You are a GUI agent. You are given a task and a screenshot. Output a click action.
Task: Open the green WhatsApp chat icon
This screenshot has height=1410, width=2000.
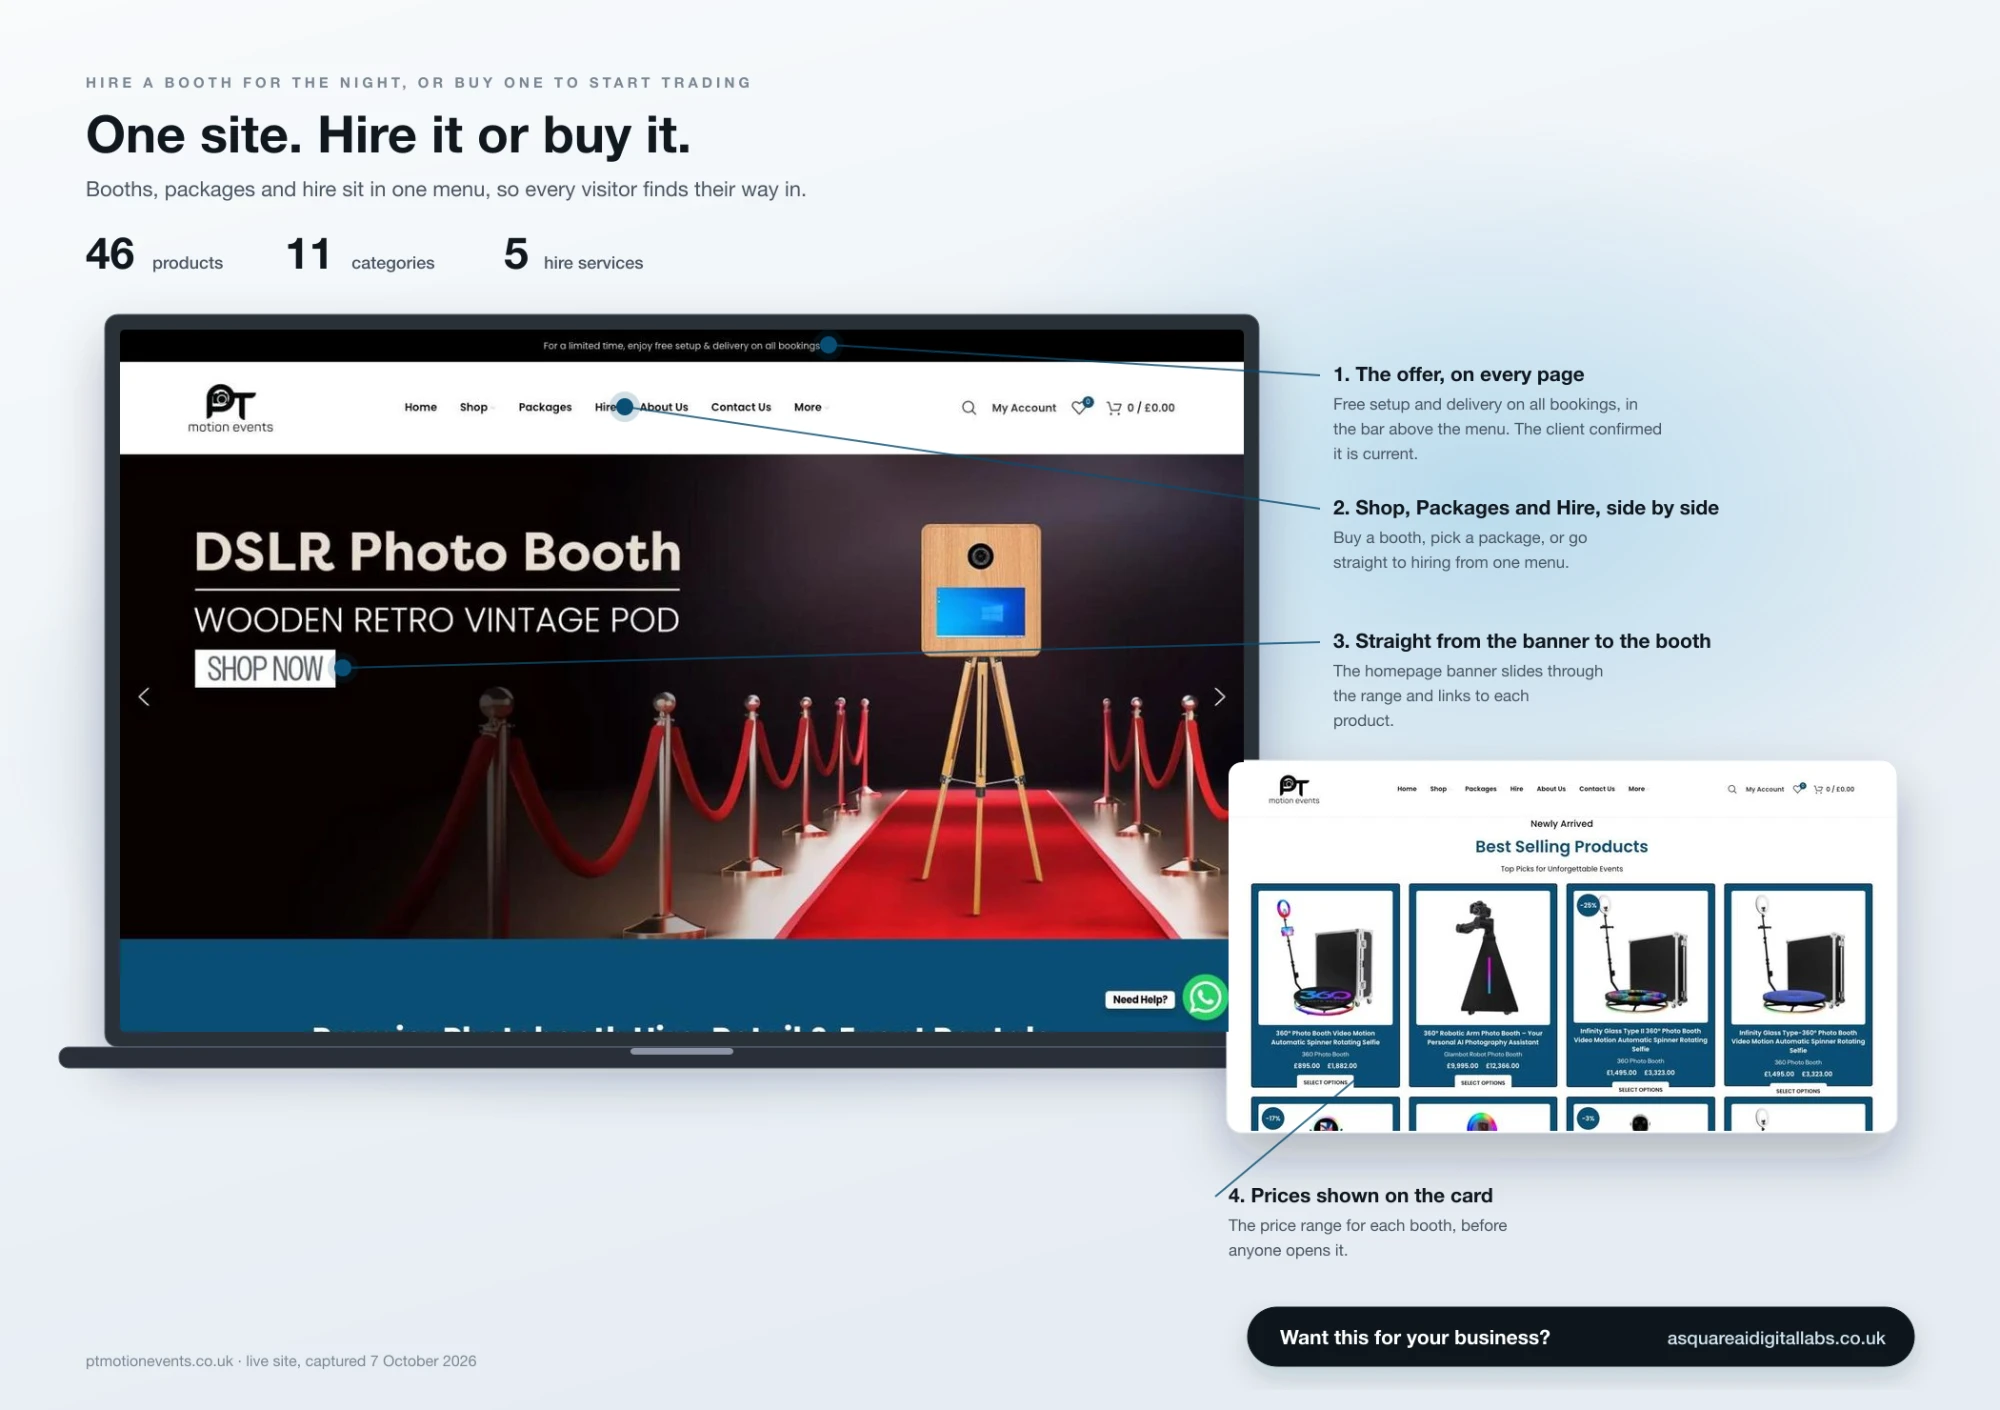(1205, 998)
